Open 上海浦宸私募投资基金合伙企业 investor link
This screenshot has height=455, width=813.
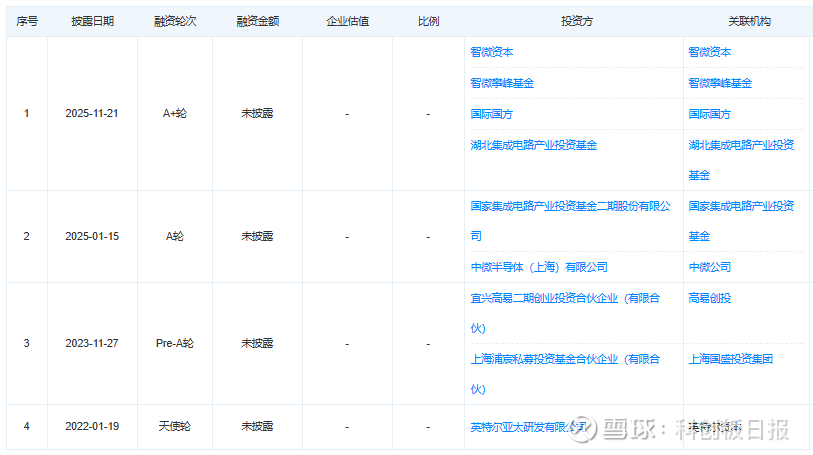(565, 374)
